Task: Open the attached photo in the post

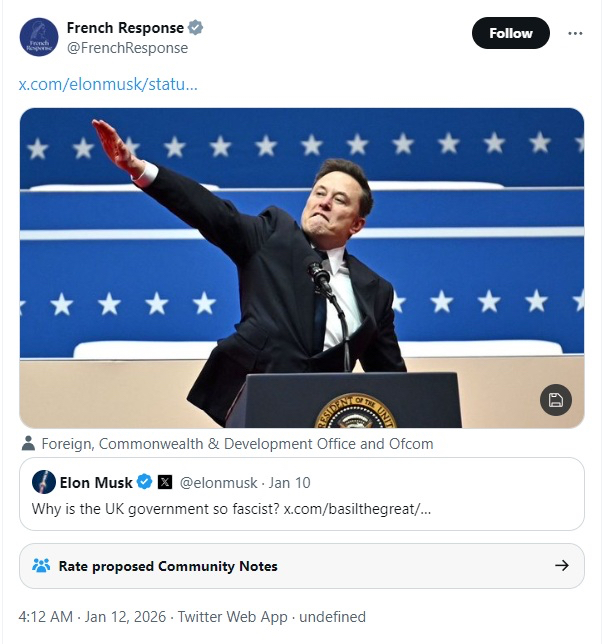Action: [x=301, y=267]
